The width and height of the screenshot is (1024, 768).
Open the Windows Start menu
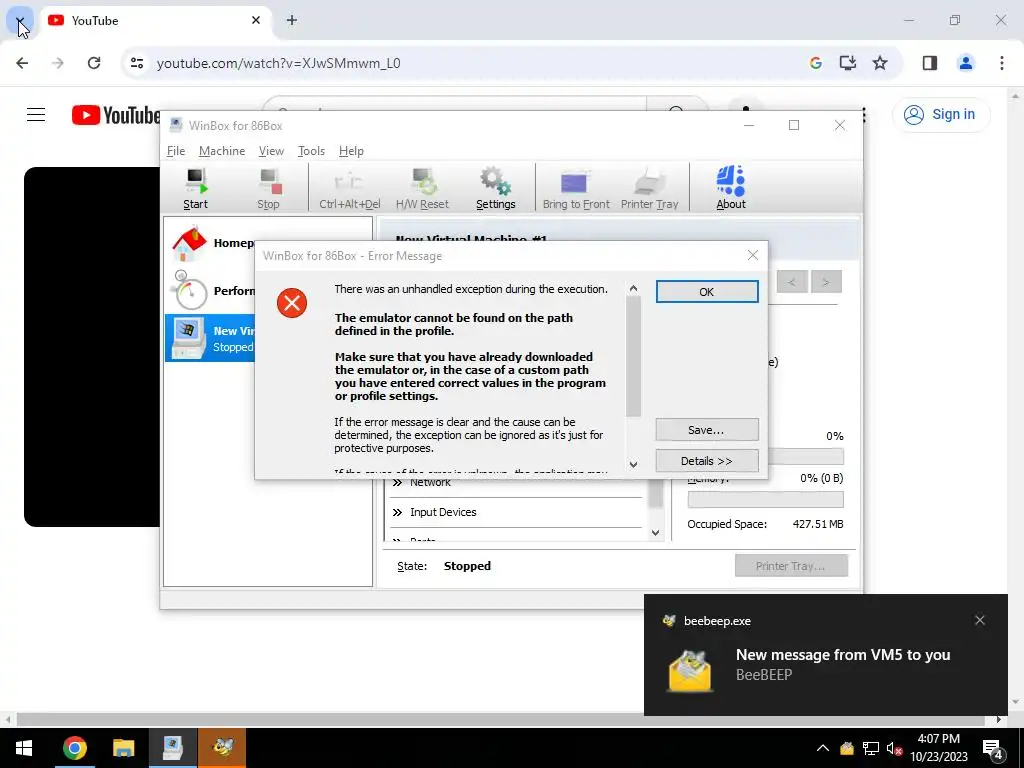(24, 748)
